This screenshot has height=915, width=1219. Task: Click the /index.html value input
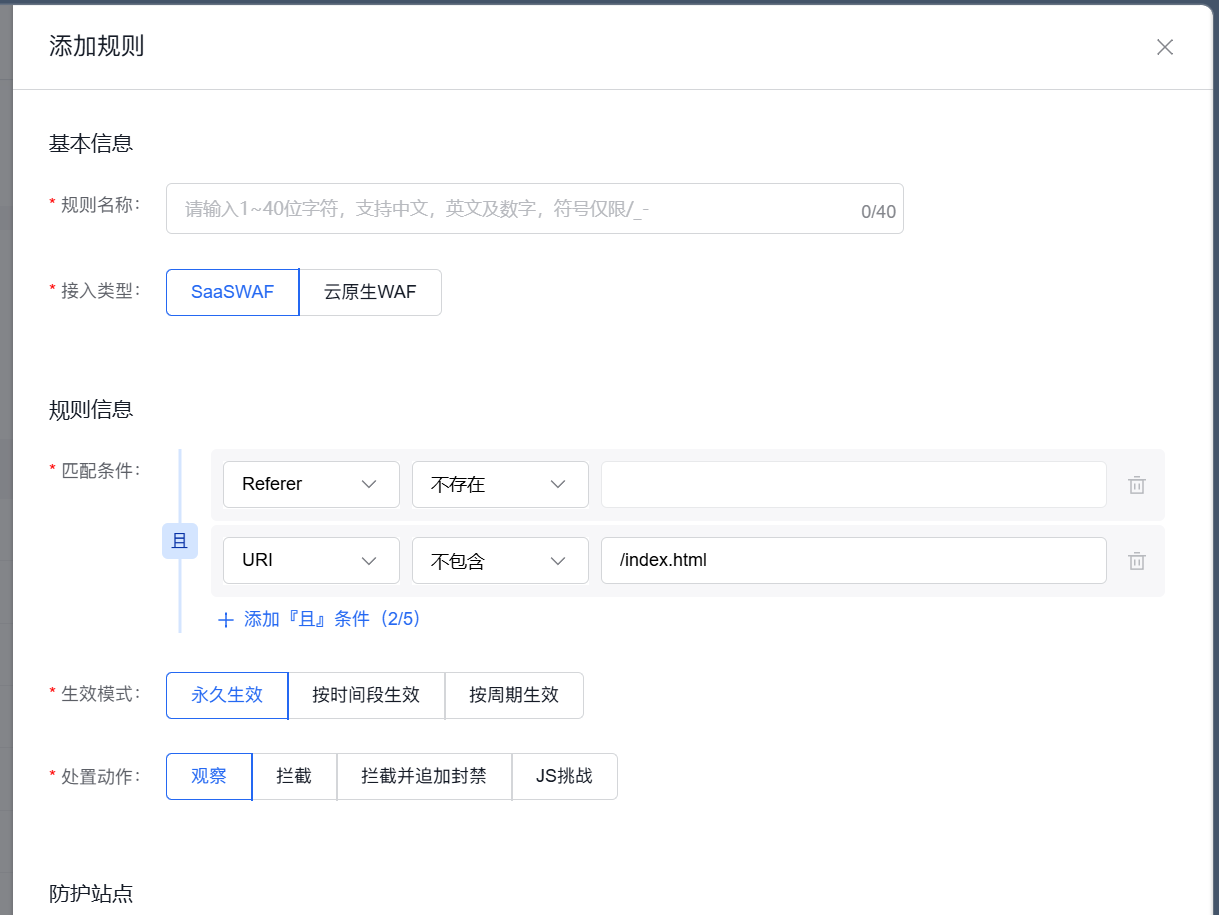(x=853, y=560)
